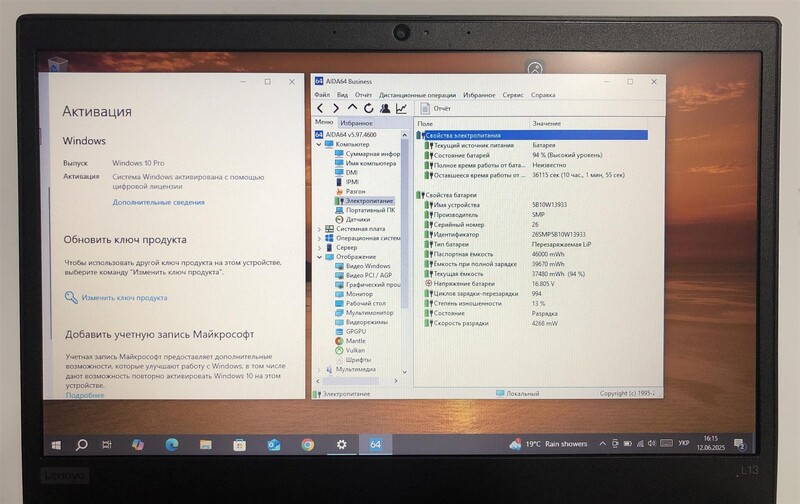Select the GPGPU tree item
The width and height of the screenshot is (800, 504).
click(351, 332)
